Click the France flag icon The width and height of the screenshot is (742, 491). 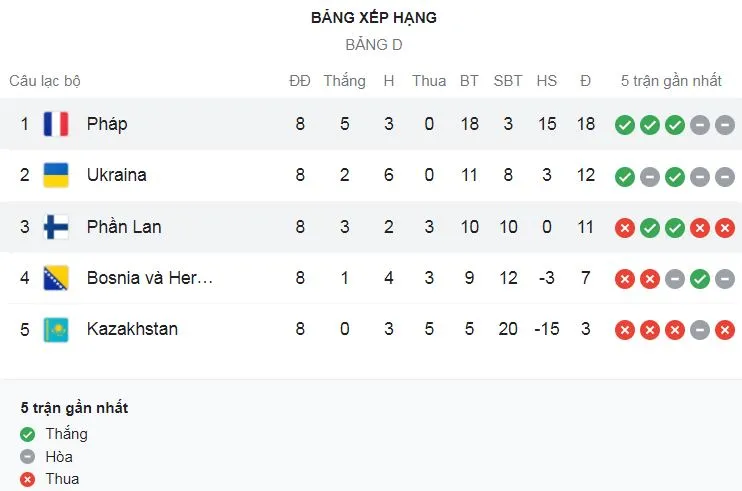click(x=56, y=124)
